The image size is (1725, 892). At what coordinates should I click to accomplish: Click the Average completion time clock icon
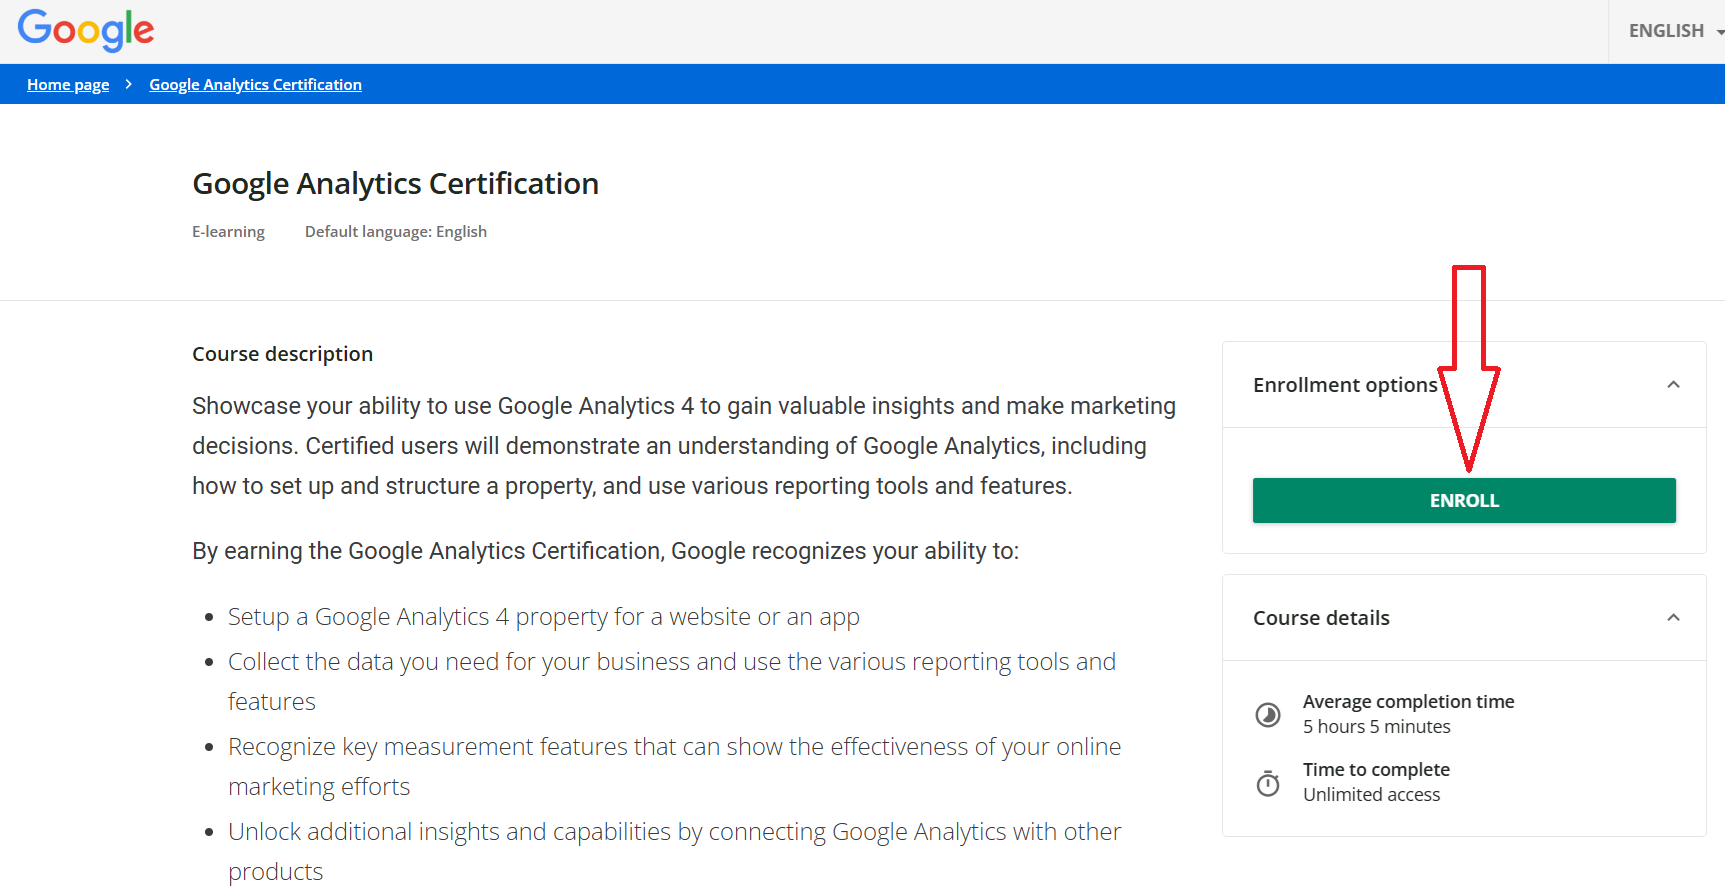pos(1268,714)
